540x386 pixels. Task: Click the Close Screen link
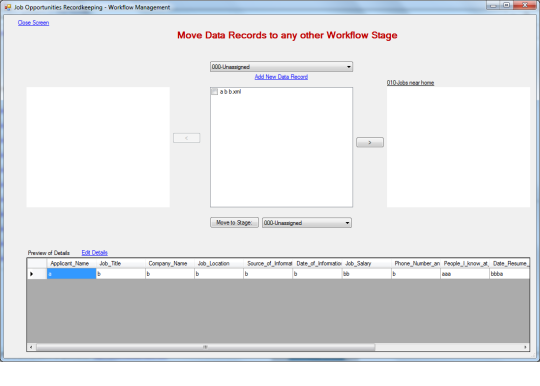point(33,23)
